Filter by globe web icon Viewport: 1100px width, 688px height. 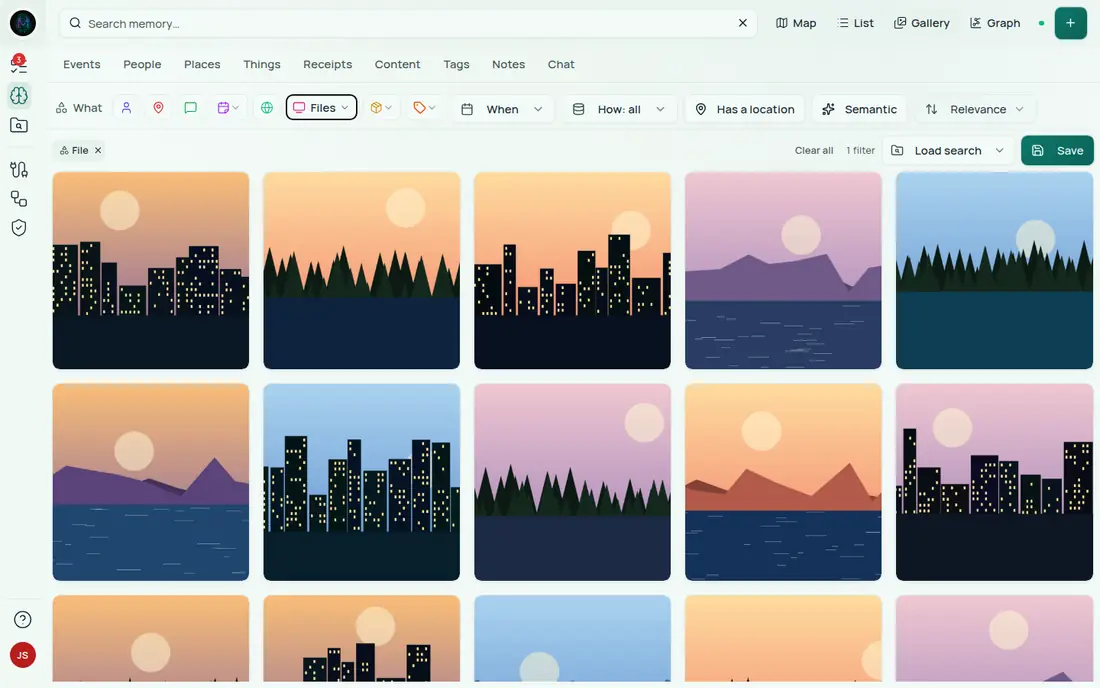[267, 107]
